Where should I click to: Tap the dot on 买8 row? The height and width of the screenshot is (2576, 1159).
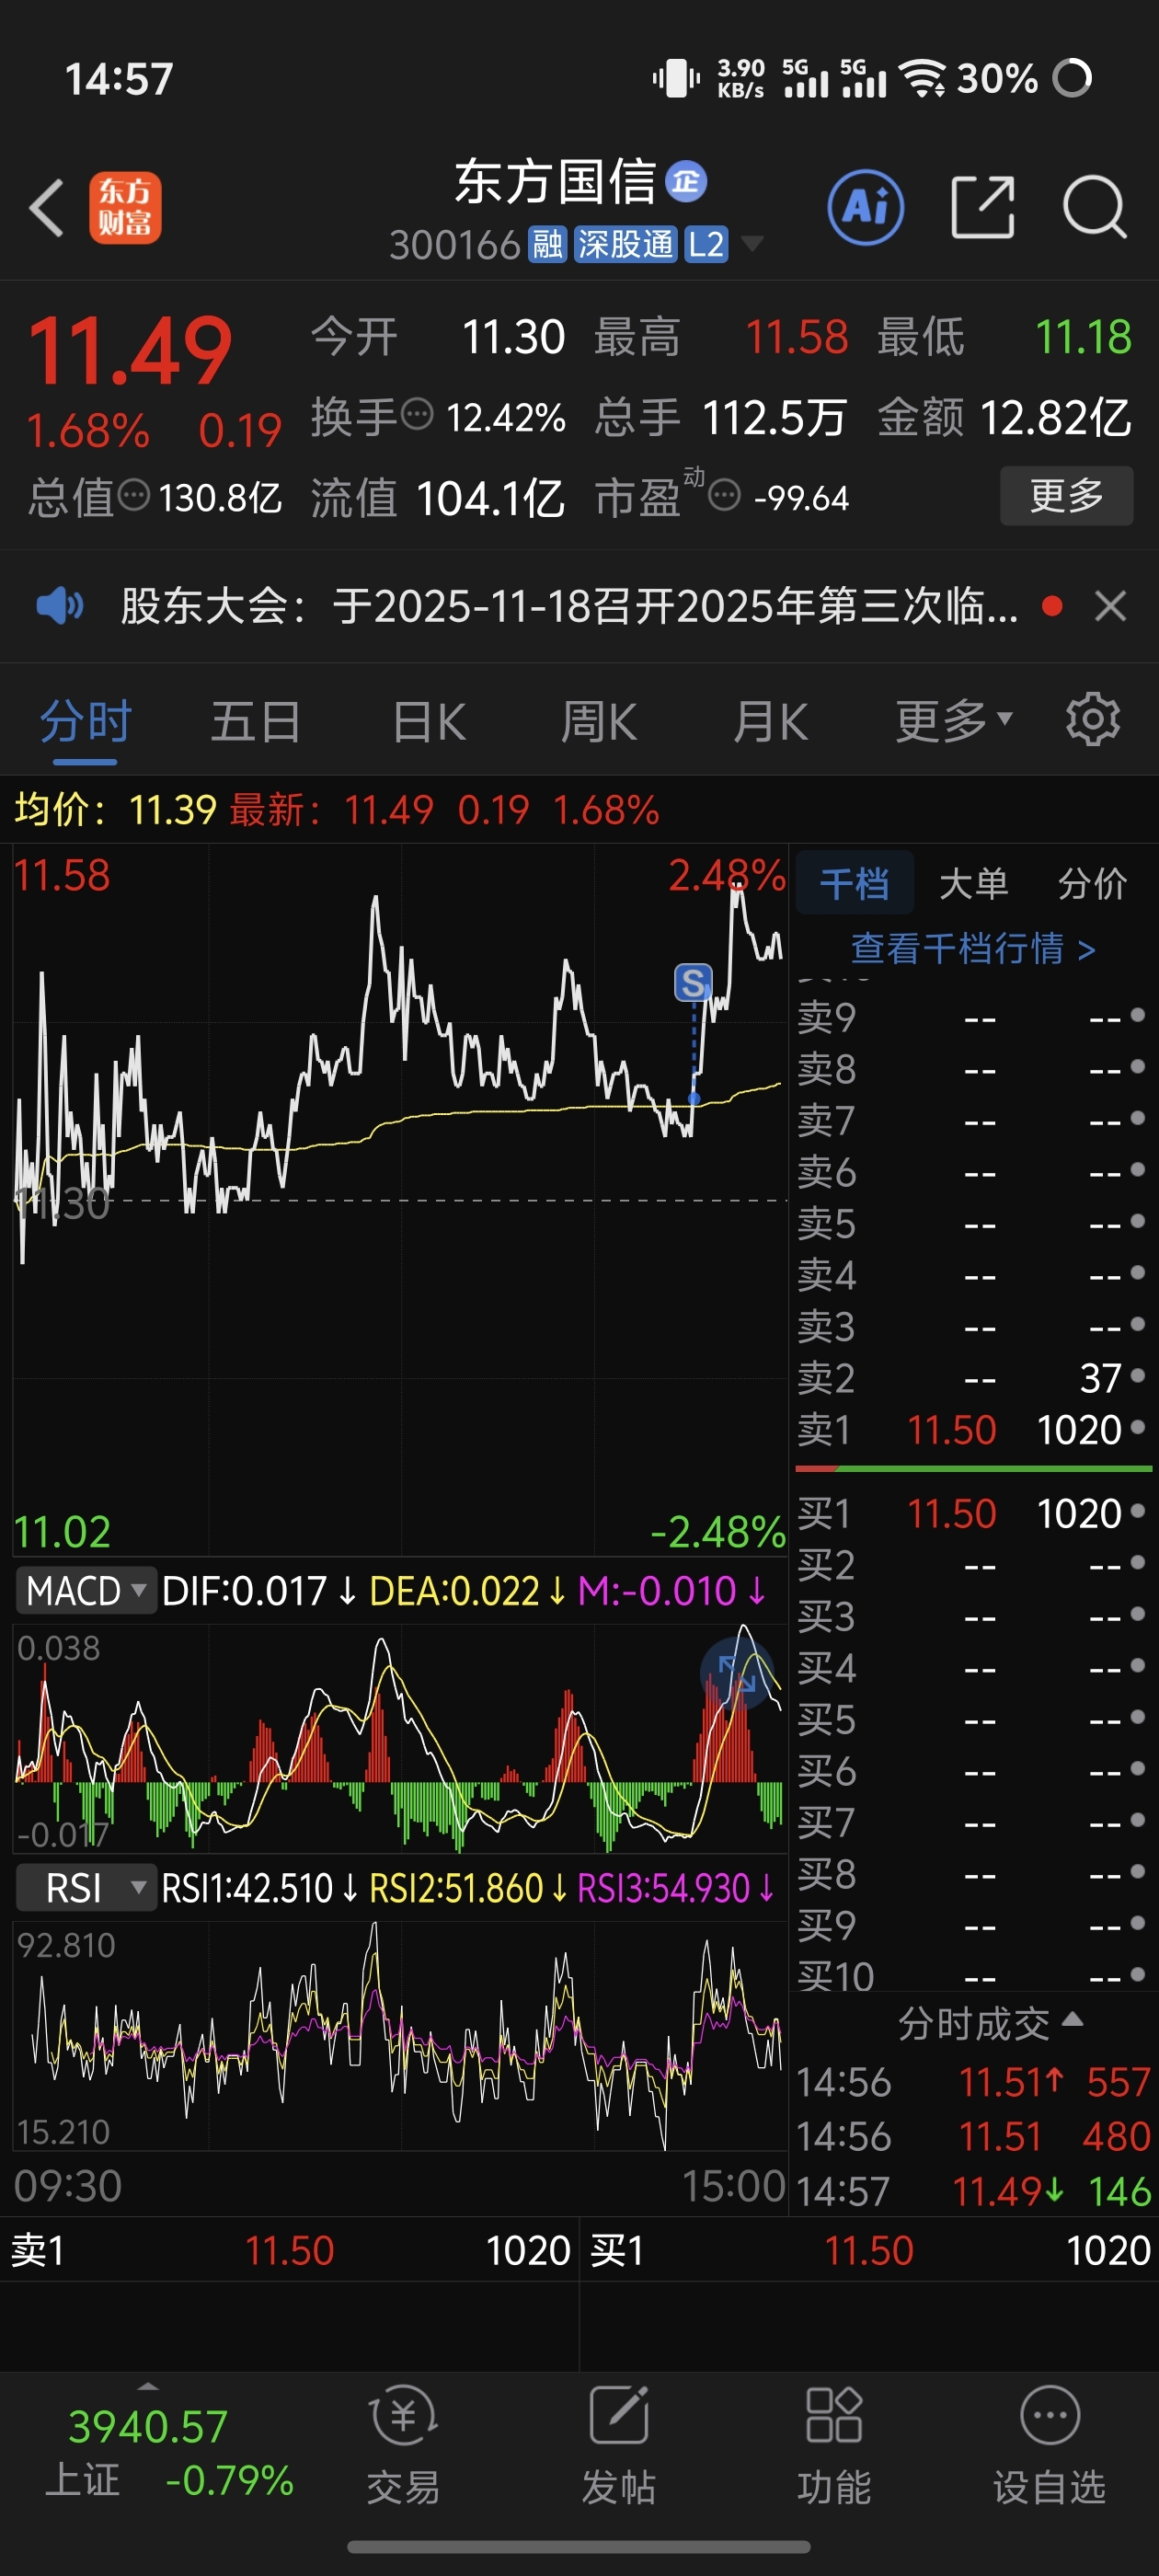(x=1137, y=1871)
